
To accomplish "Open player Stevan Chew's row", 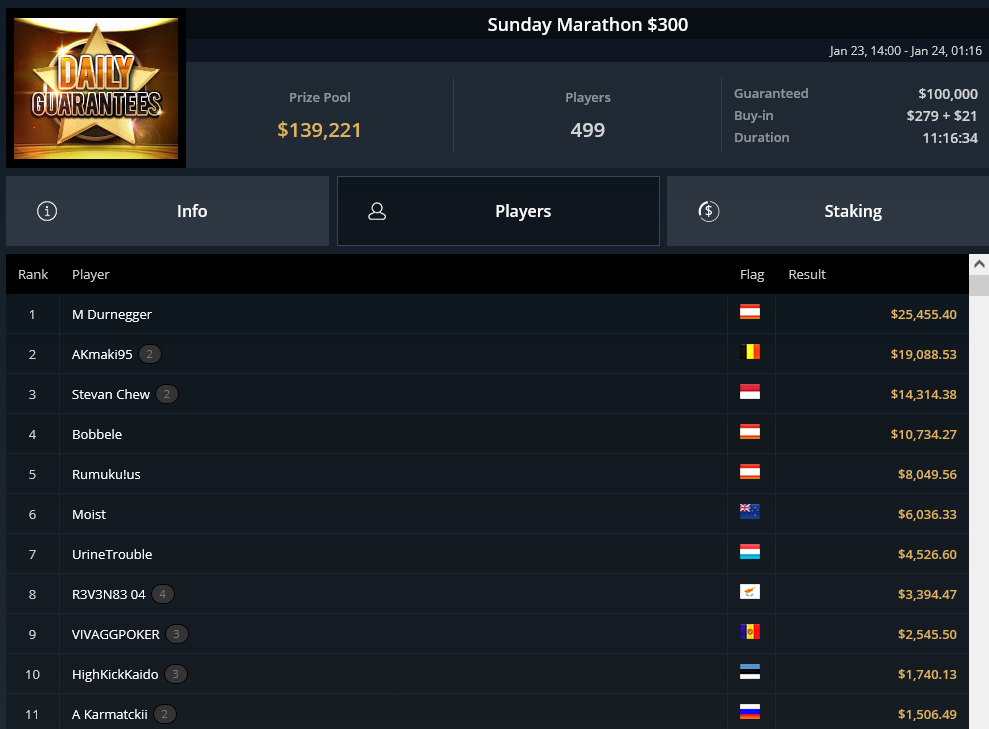I will 487,394.
